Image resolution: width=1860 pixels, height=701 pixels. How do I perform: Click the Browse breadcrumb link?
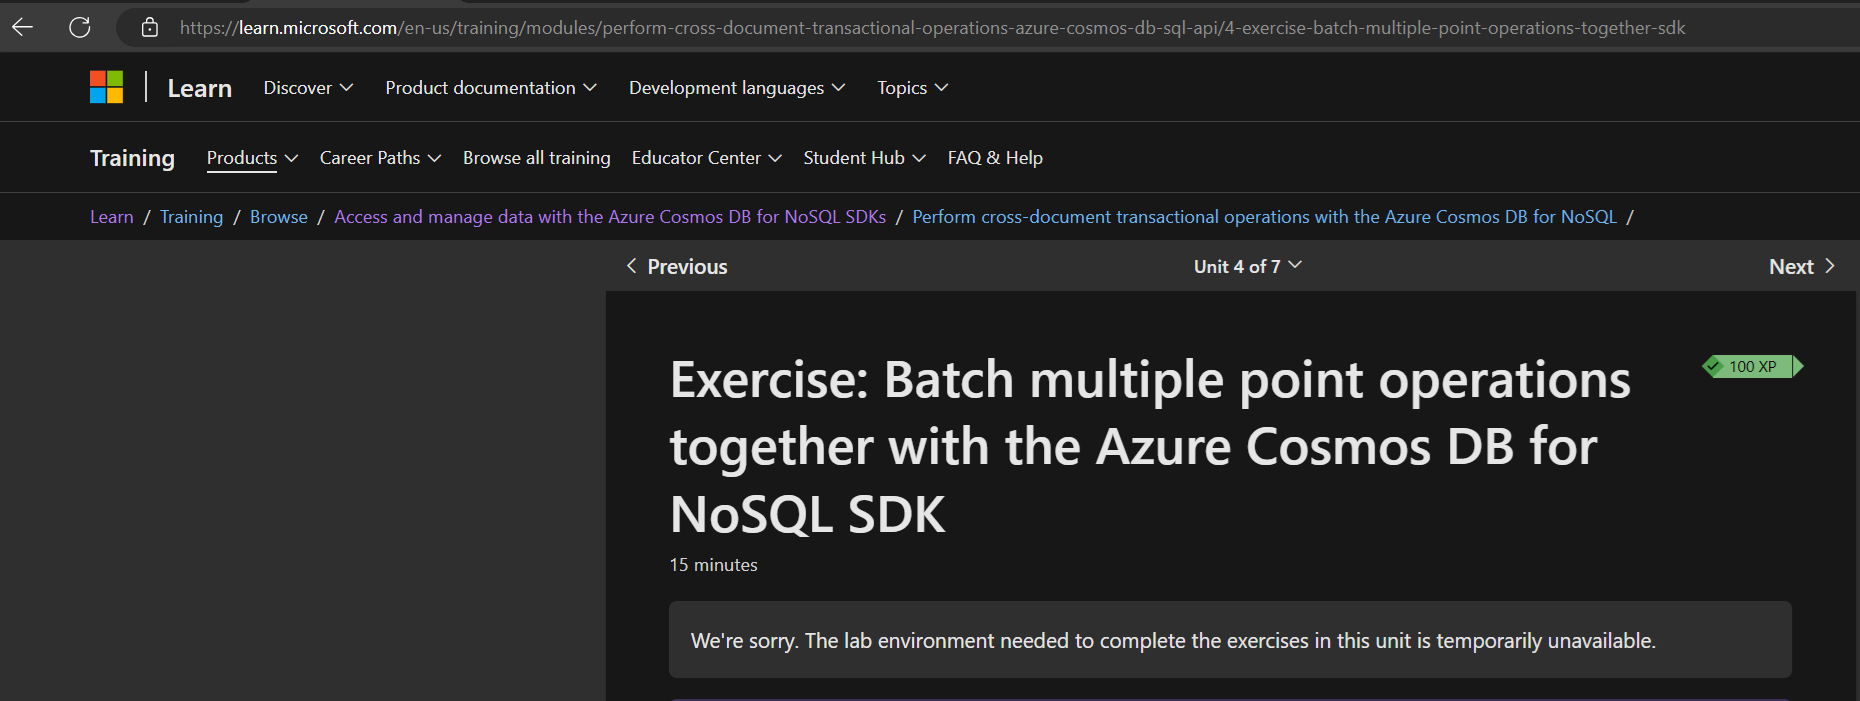point(279,217)
